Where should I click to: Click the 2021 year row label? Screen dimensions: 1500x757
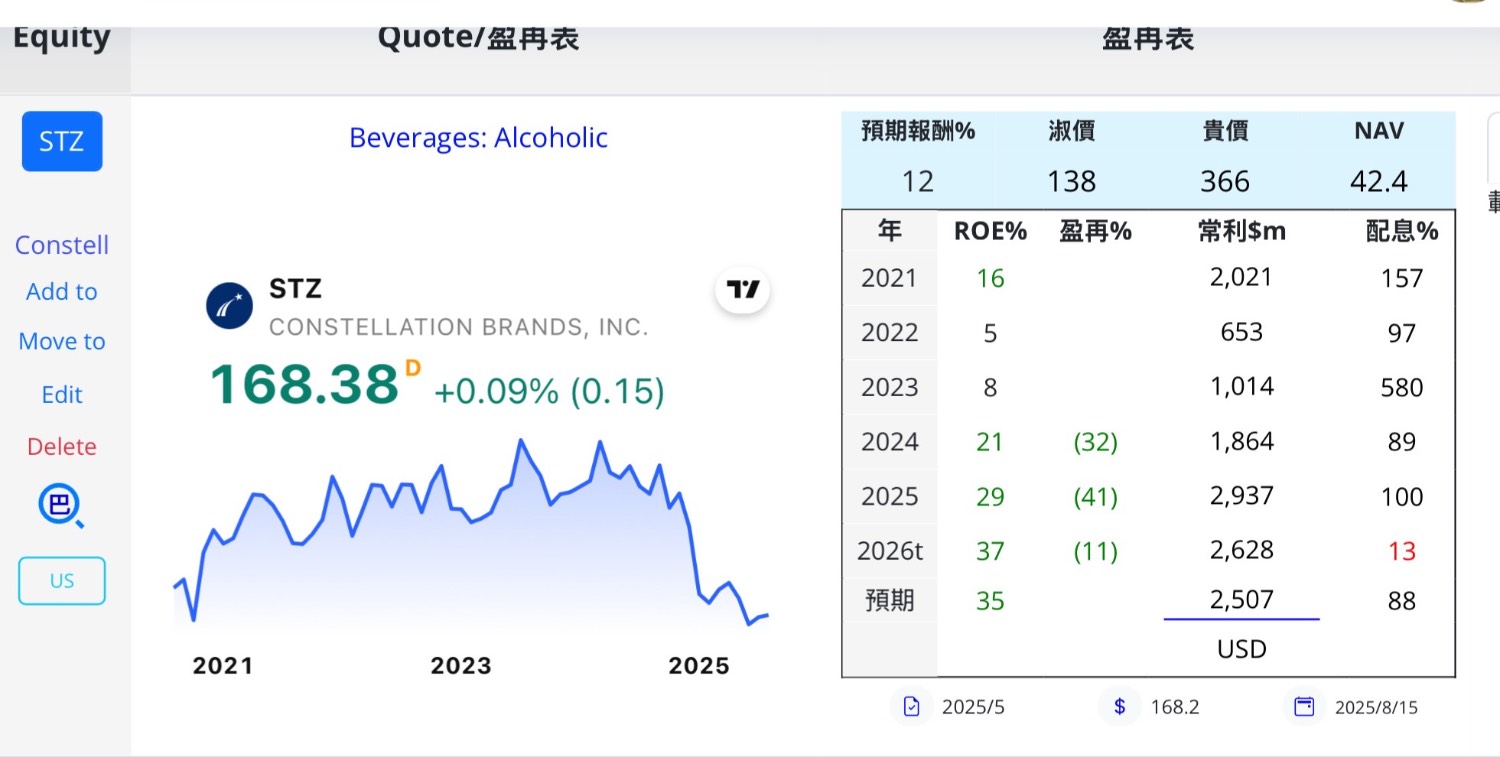tap(890, 278)
